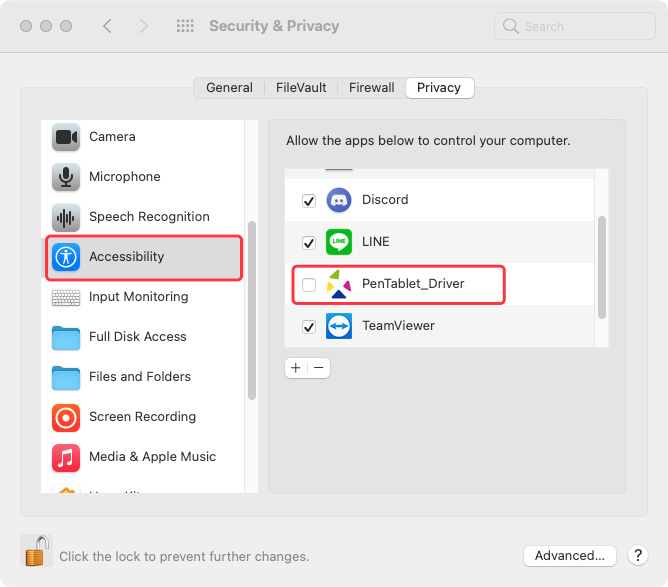668x587 pixels.
Task: Open the FileVault tab
Action: (301, 88)
